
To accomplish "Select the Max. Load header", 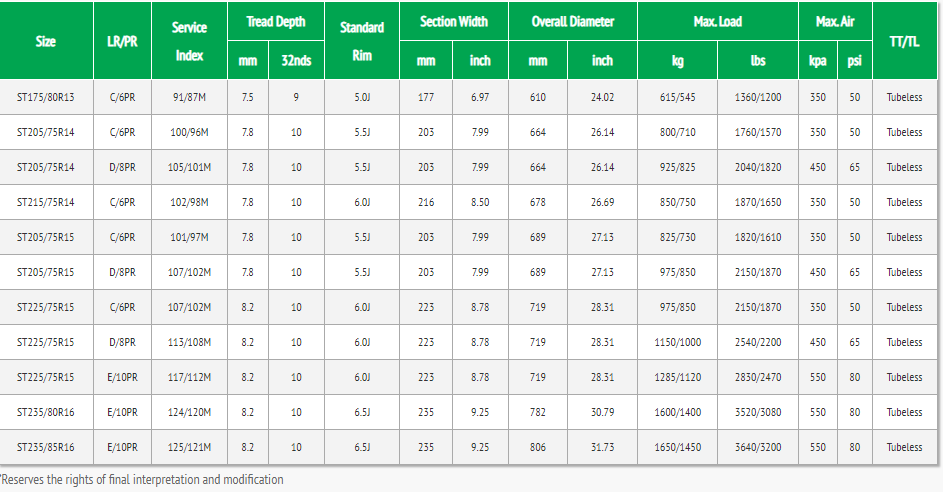I will coord(717,21).
